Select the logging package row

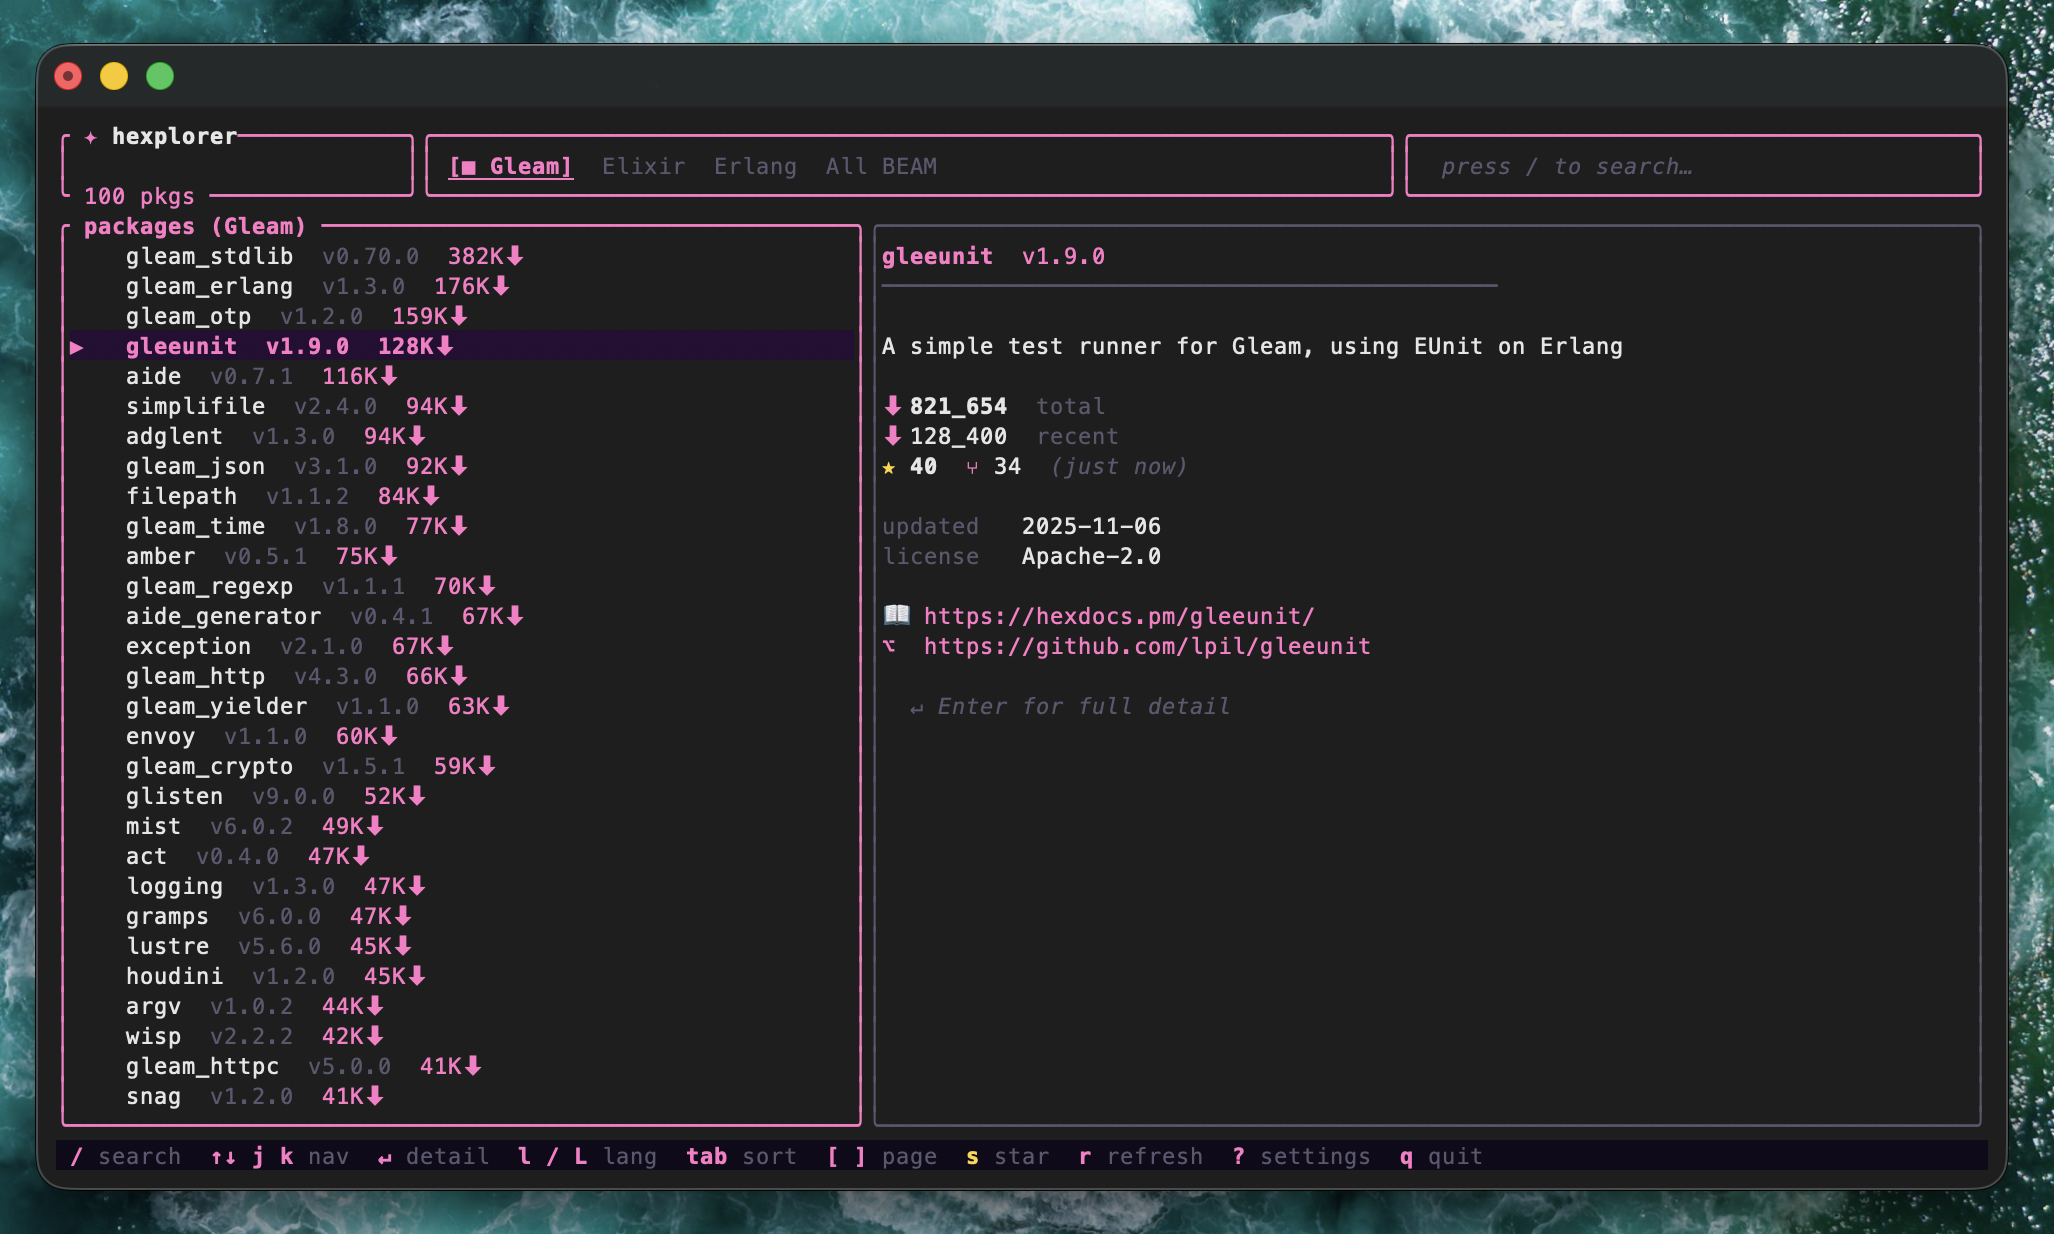tap(462, 886)
